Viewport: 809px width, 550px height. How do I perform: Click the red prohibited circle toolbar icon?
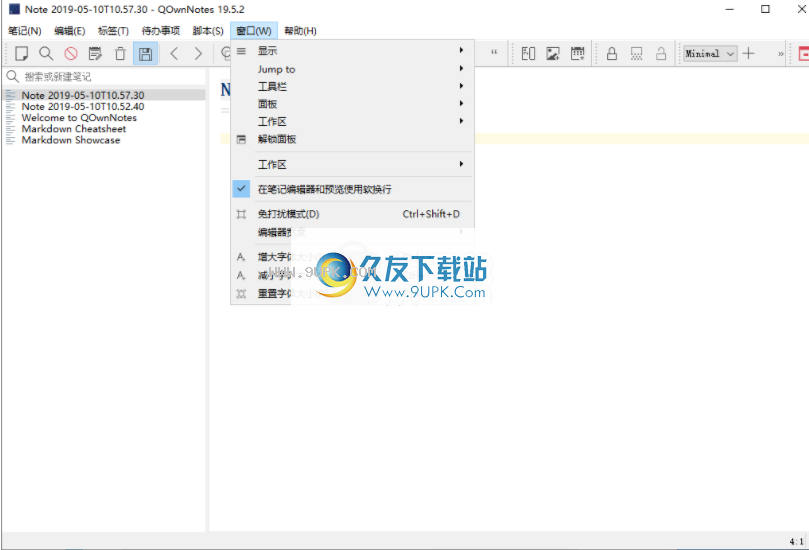tap(71, 54)
